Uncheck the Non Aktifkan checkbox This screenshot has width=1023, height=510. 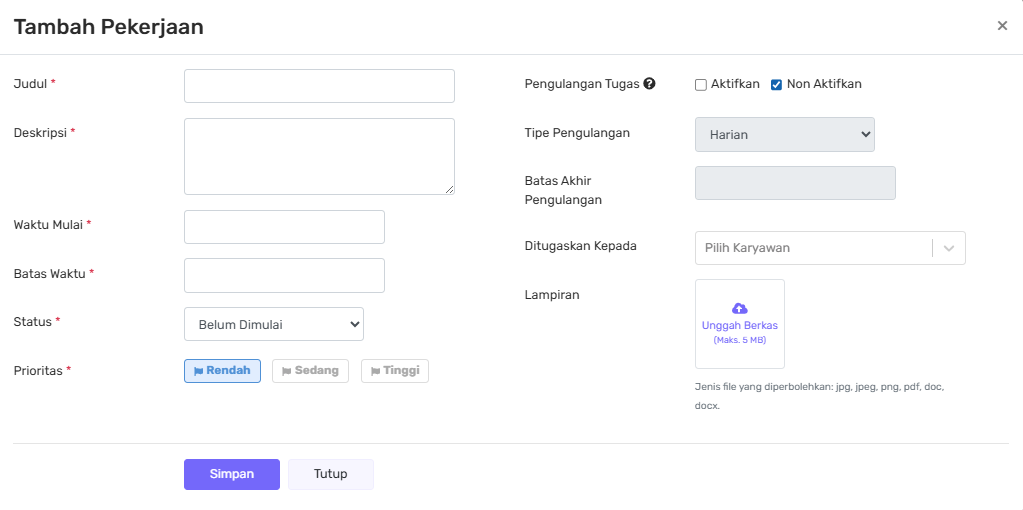776,85
